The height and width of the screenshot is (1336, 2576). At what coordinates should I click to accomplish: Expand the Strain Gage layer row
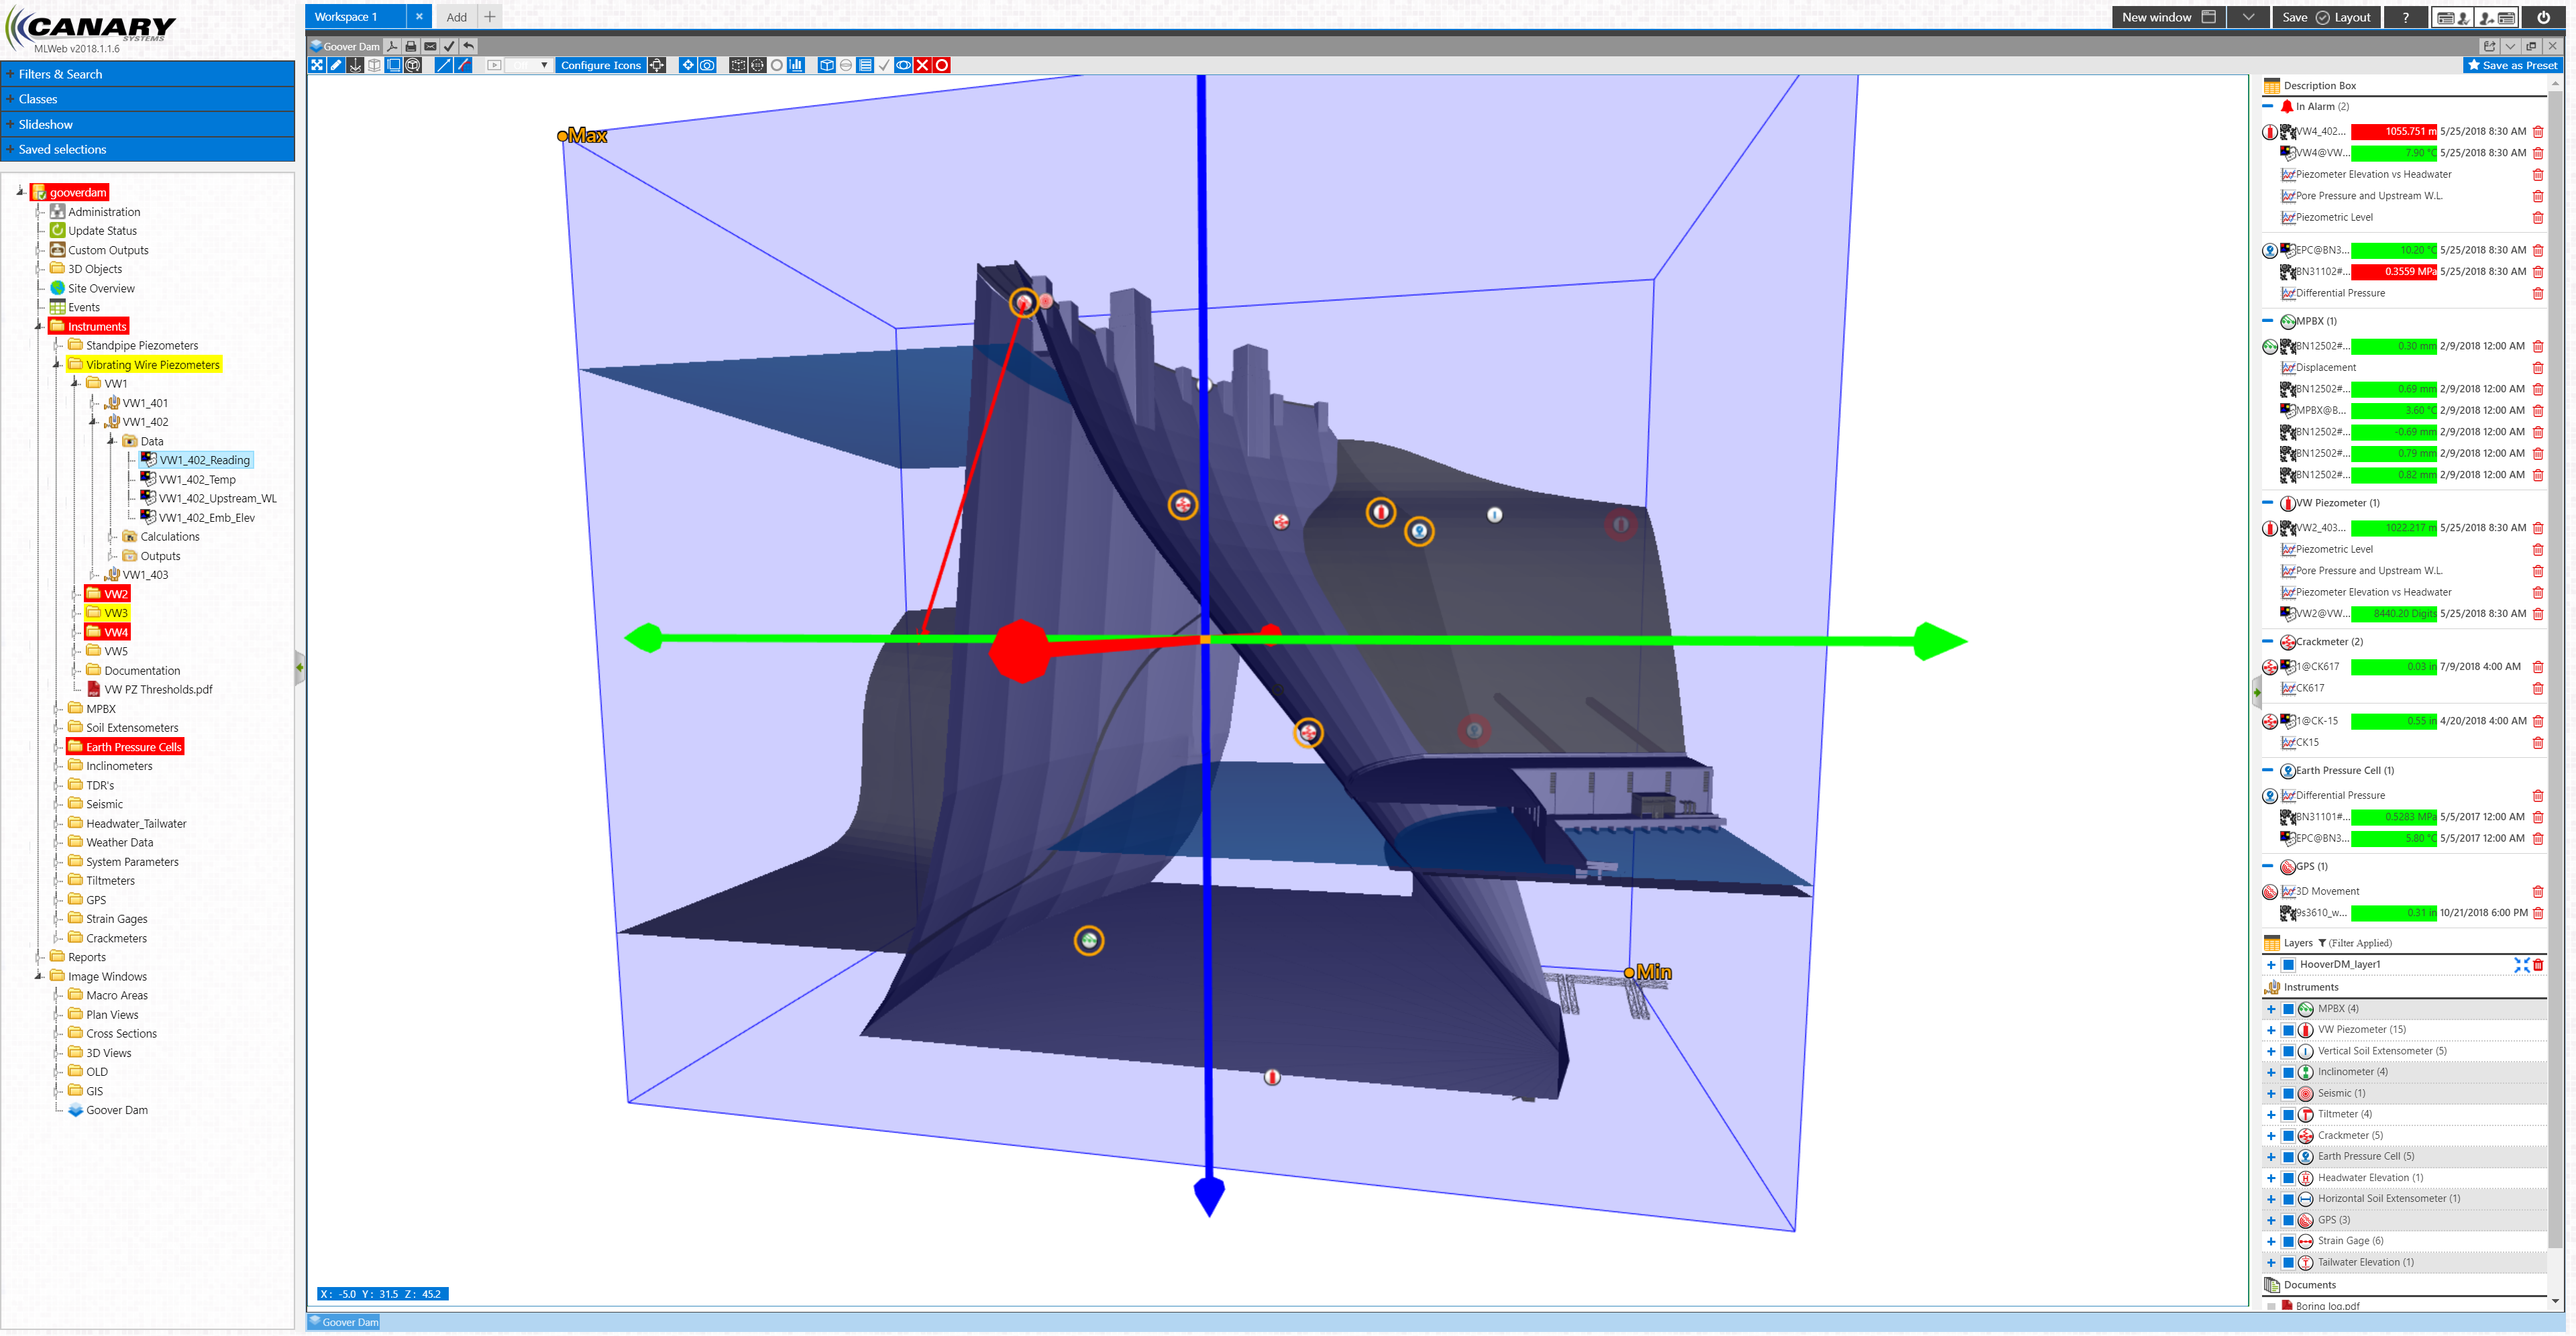pos(2271,1242)
